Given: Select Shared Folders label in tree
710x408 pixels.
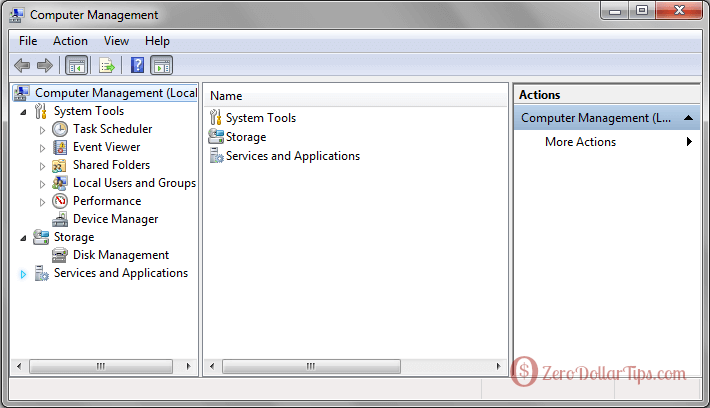Looking at the screenshot, I should pos(111,165).
